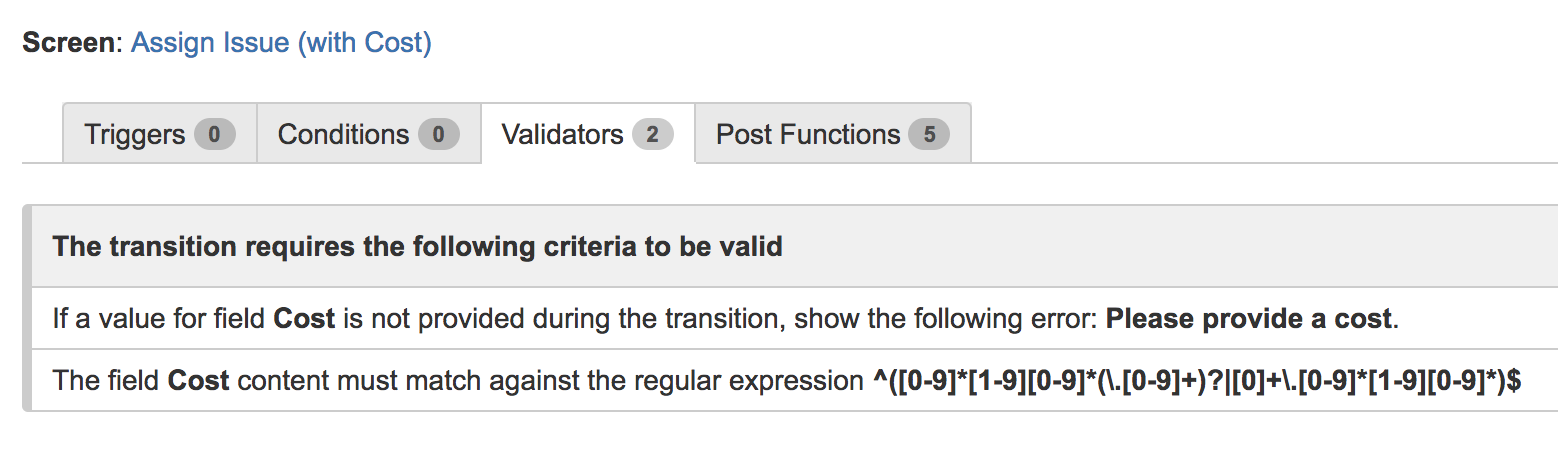This screenshot has height=458, width=1558.
Task: Click the Conditions count badge showing 0
Action: (438, 134)
